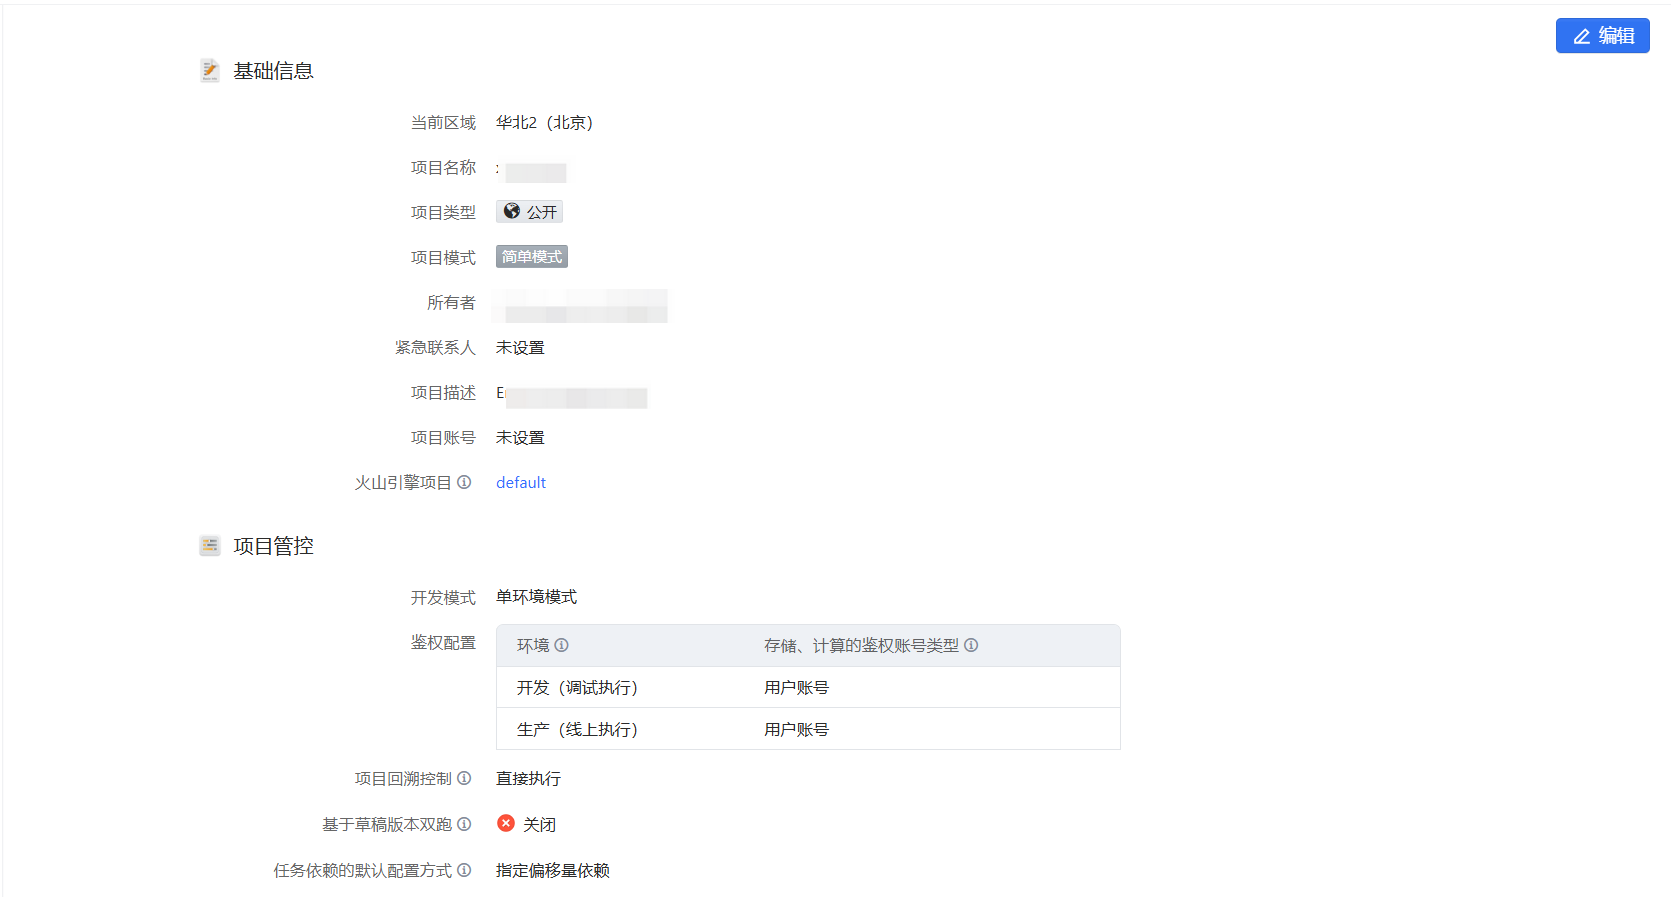This screenshot has width=1671, height=897.
Task: Click the 鉴权配置 label
Action: (x=443, y=643)
